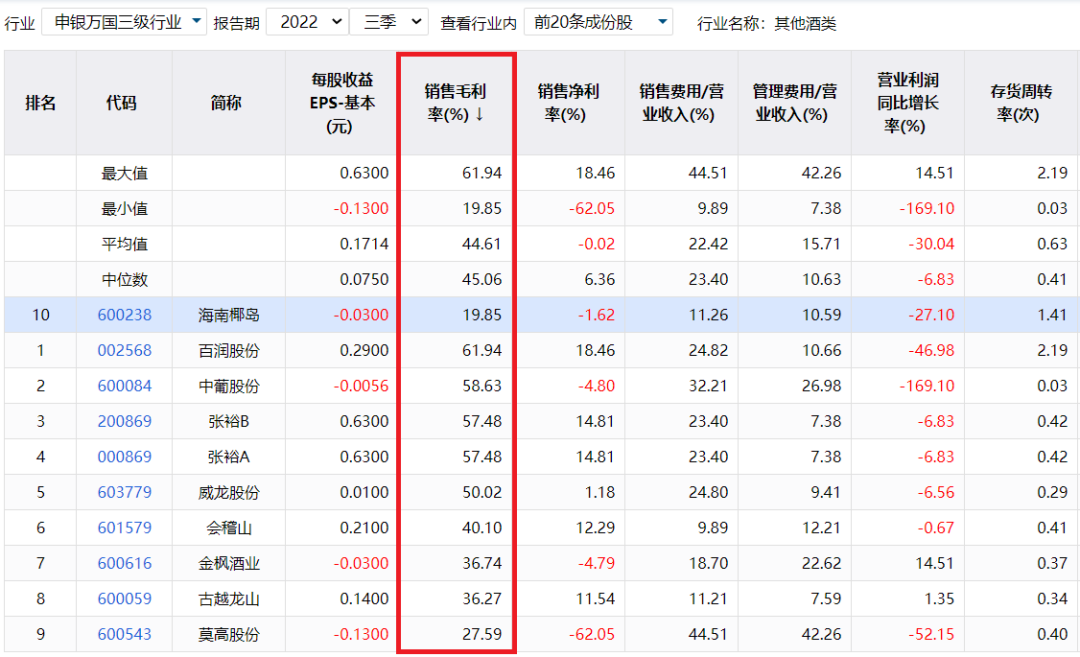The width and height of the screenshot is (1080, 657).
Task: Open the 前20条成份股 dropdown
Action: (598, 22)
